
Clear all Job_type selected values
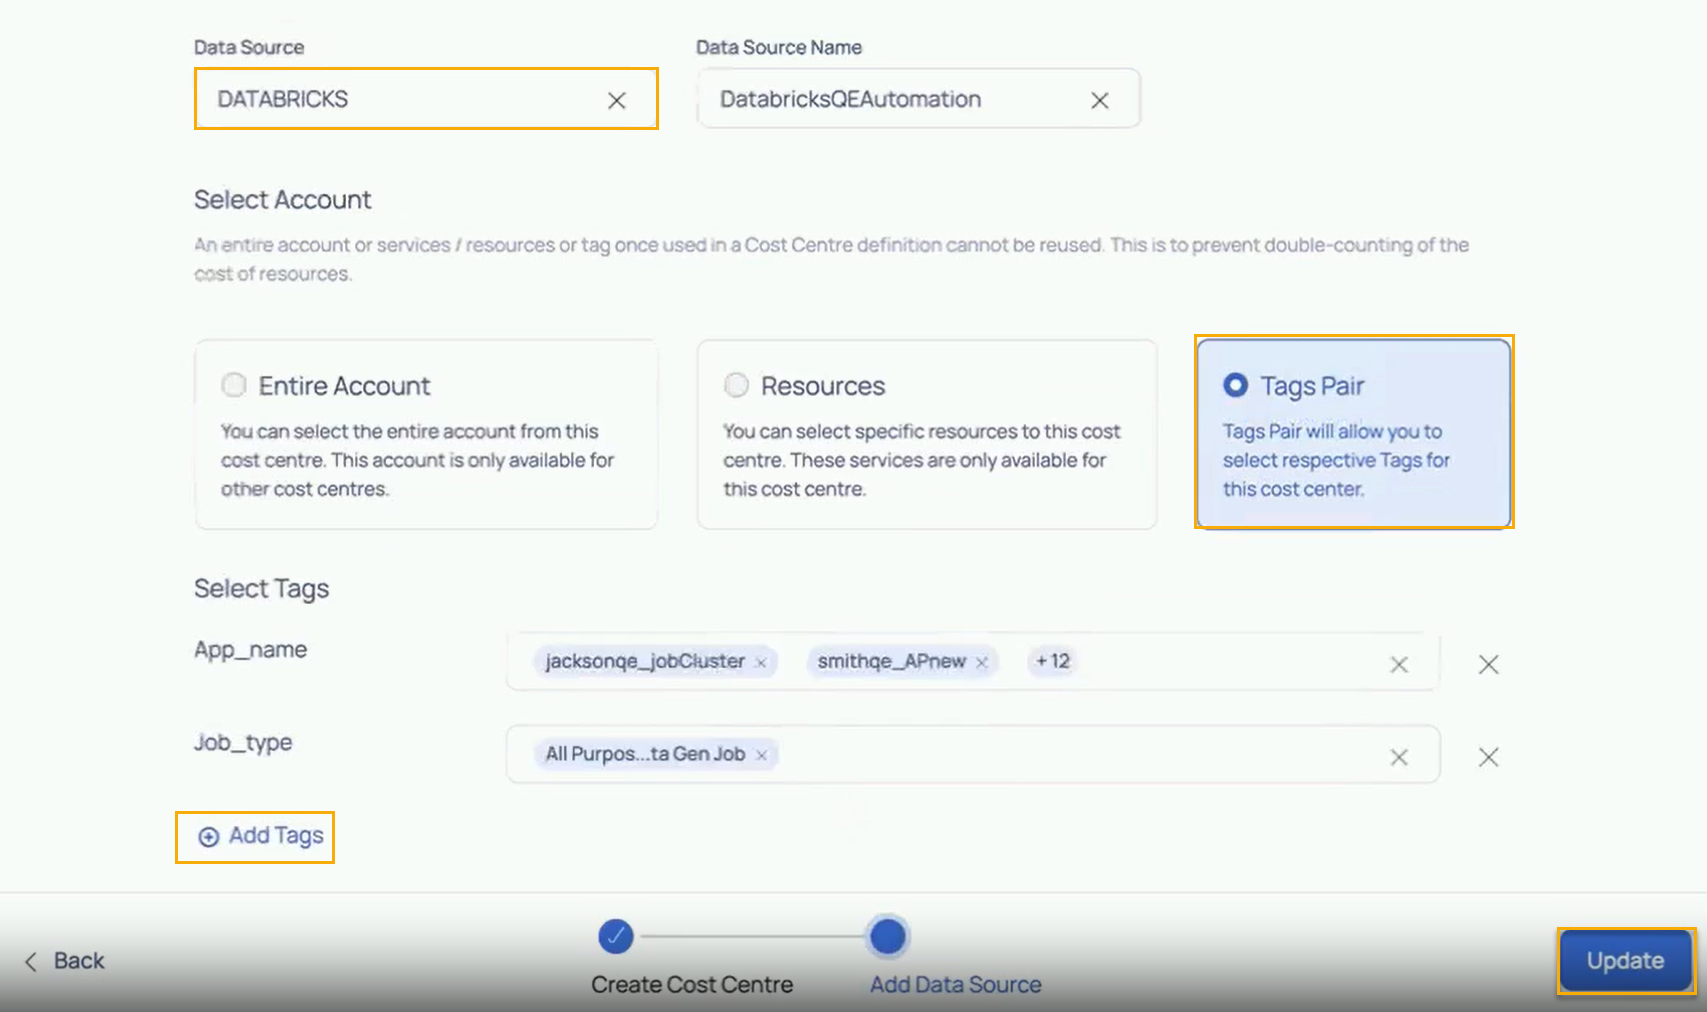pyautogui.click(x=1399, y=757)
